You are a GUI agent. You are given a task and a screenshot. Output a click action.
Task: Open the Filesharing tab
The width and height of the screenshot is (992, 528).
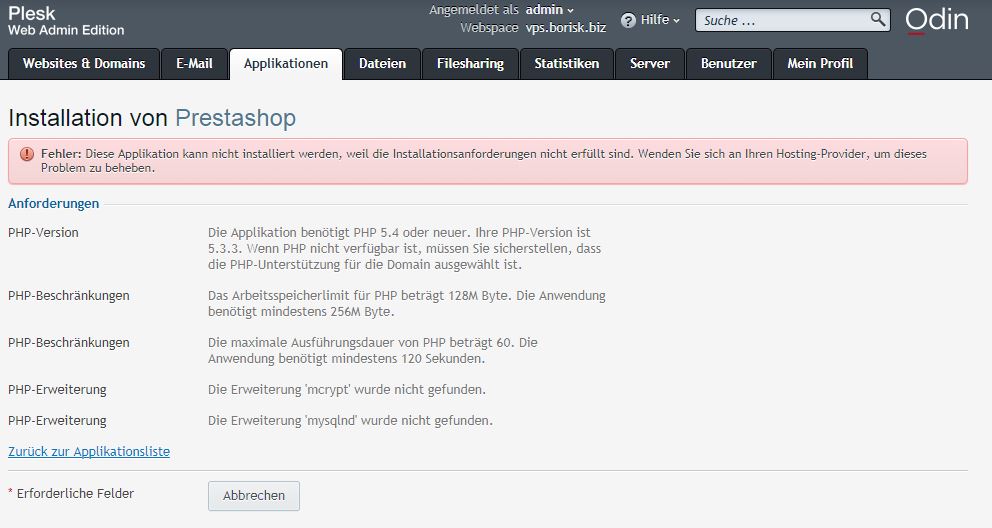click(470, 64)
